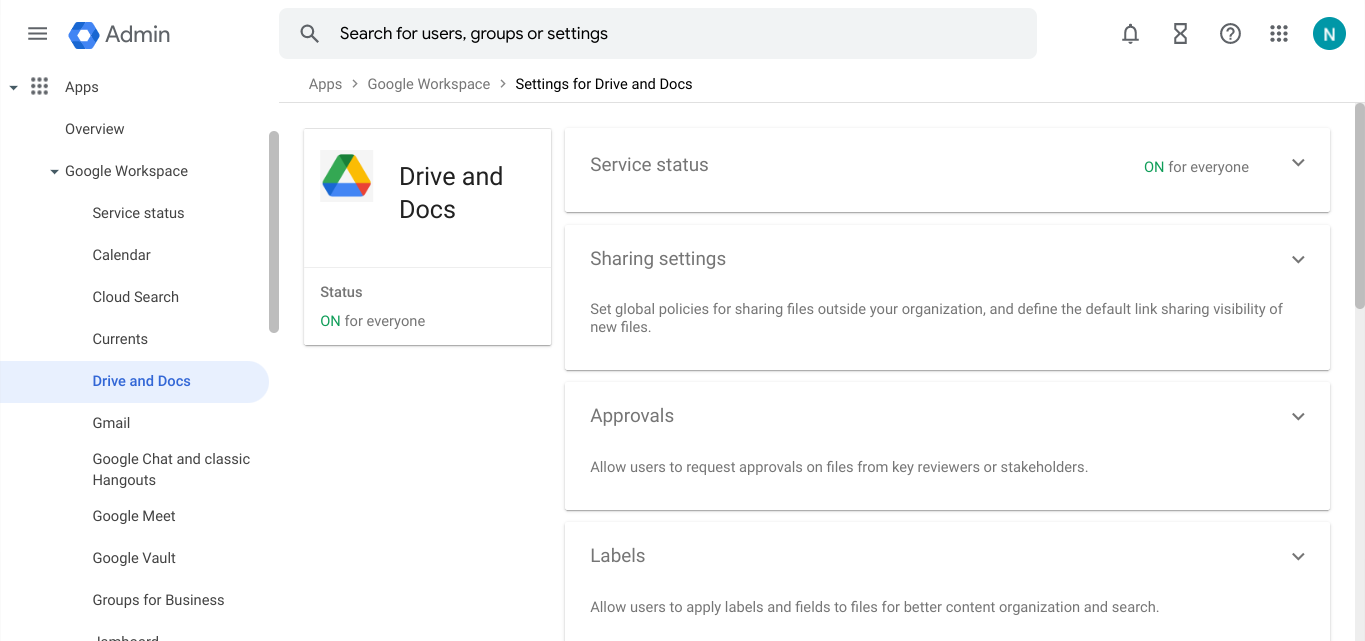Screen dimensions: 1365x641
Task: Click the Approvals card title
Action: [632, 416]
